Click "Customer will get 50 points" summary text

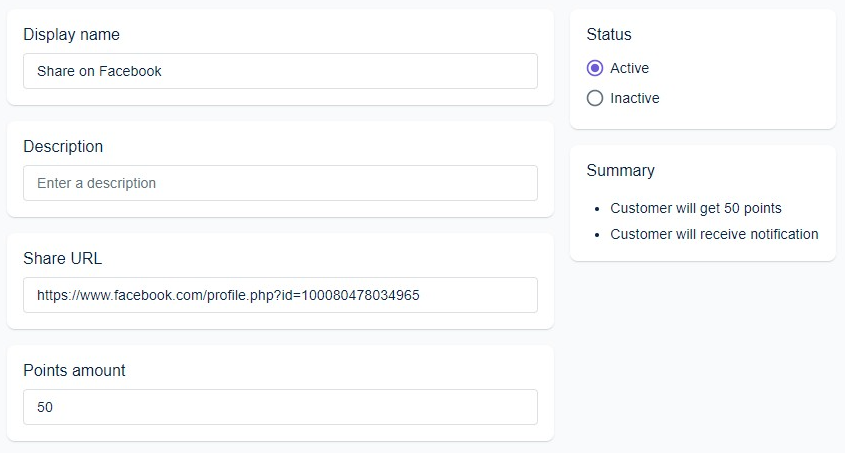(x=696, y=208)
